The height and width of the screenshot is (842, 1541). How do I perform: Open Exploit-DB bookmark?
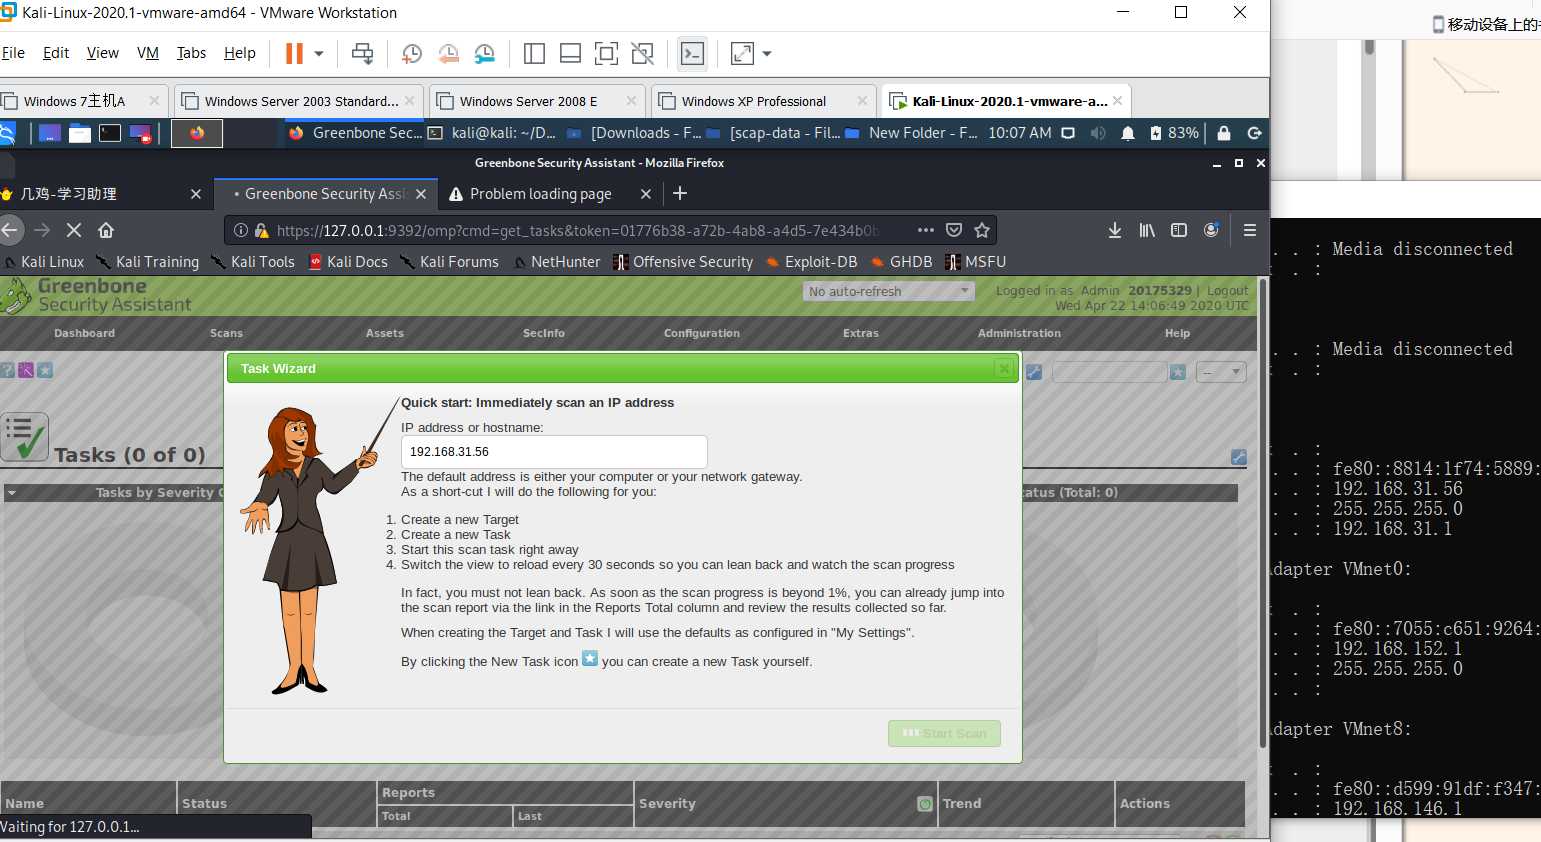(x=811, y=262)
